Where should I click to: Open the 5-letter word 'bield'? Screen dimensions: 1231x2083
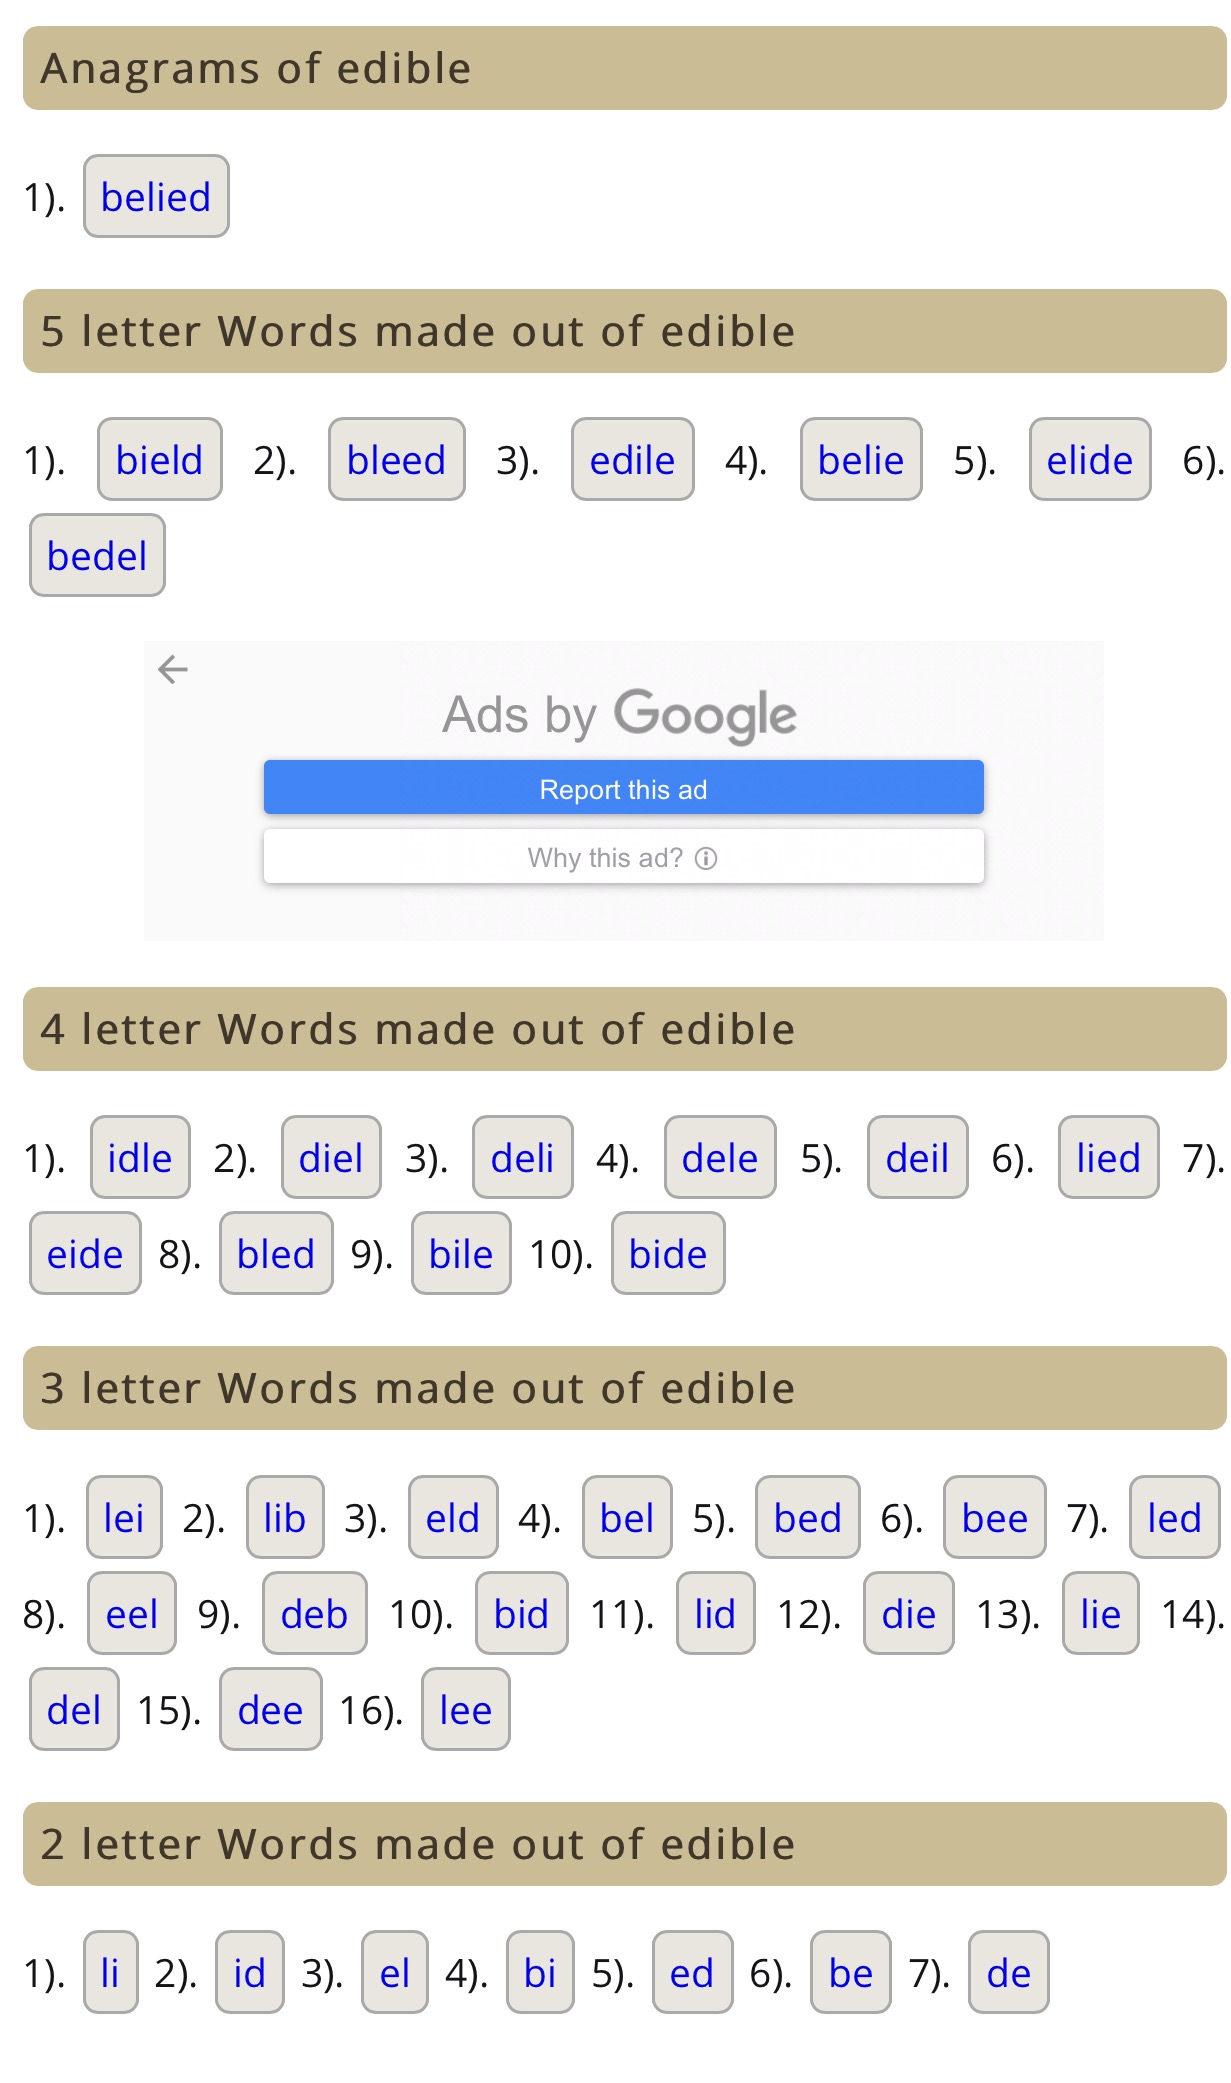[160, 460]
